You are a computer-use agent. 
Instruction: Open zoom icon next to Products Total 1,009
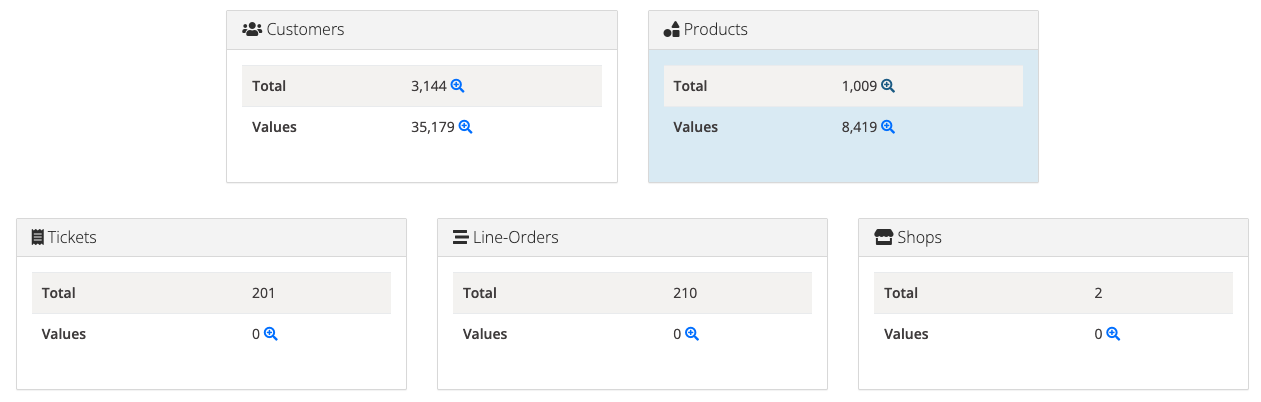pos(888,86)
